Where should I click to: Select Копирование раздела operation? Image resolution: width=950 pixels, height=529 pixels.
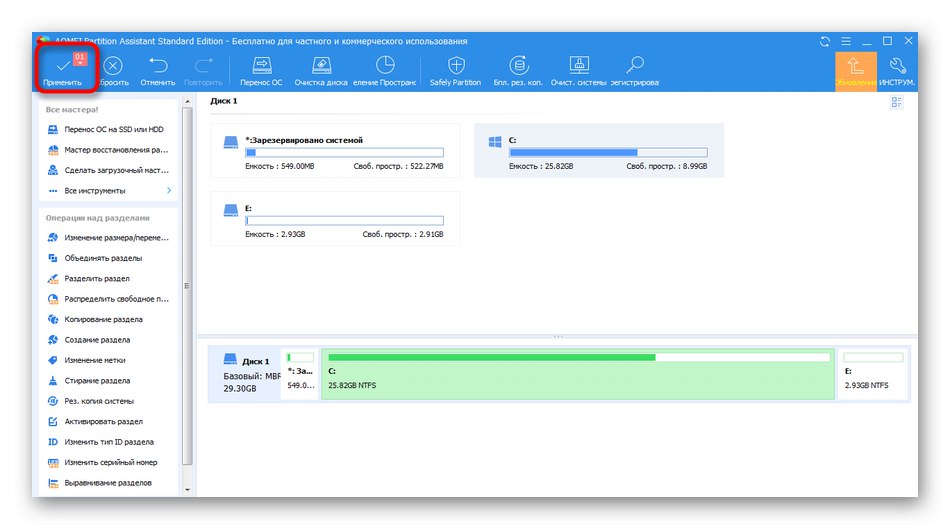(95, 319)
